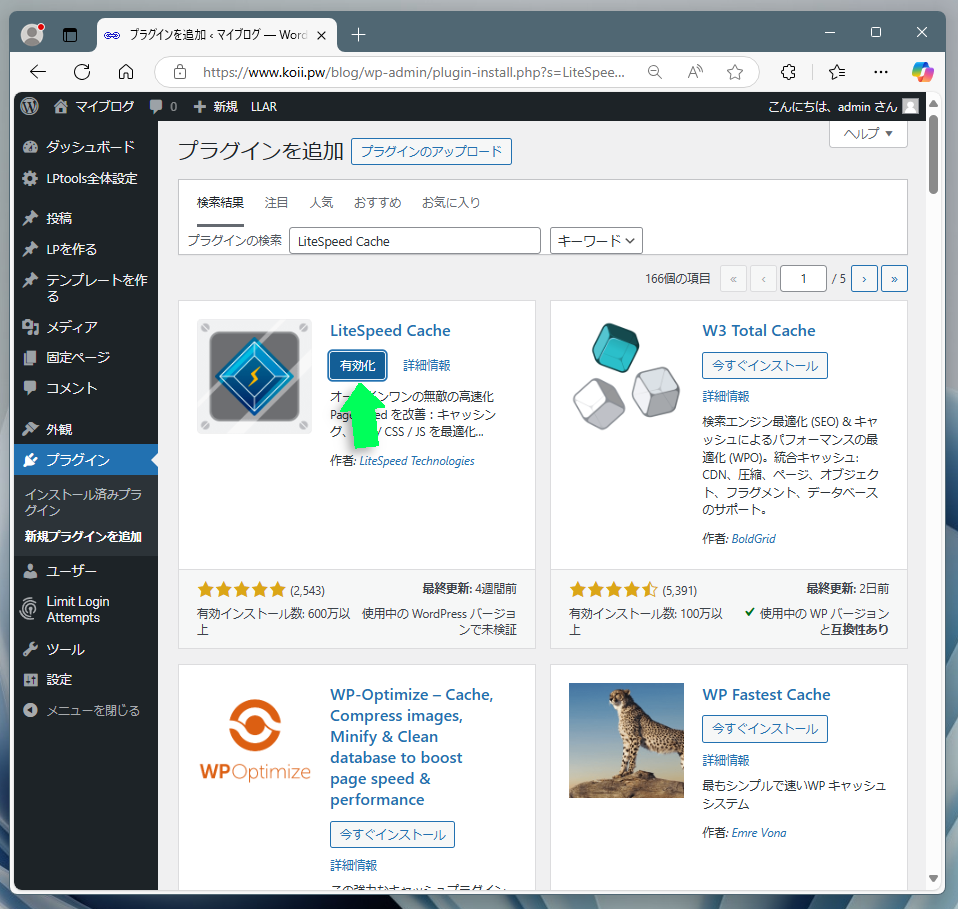This screenshot has width=958, height=909.
Task: Click the plugin search field
Action: 415,241
